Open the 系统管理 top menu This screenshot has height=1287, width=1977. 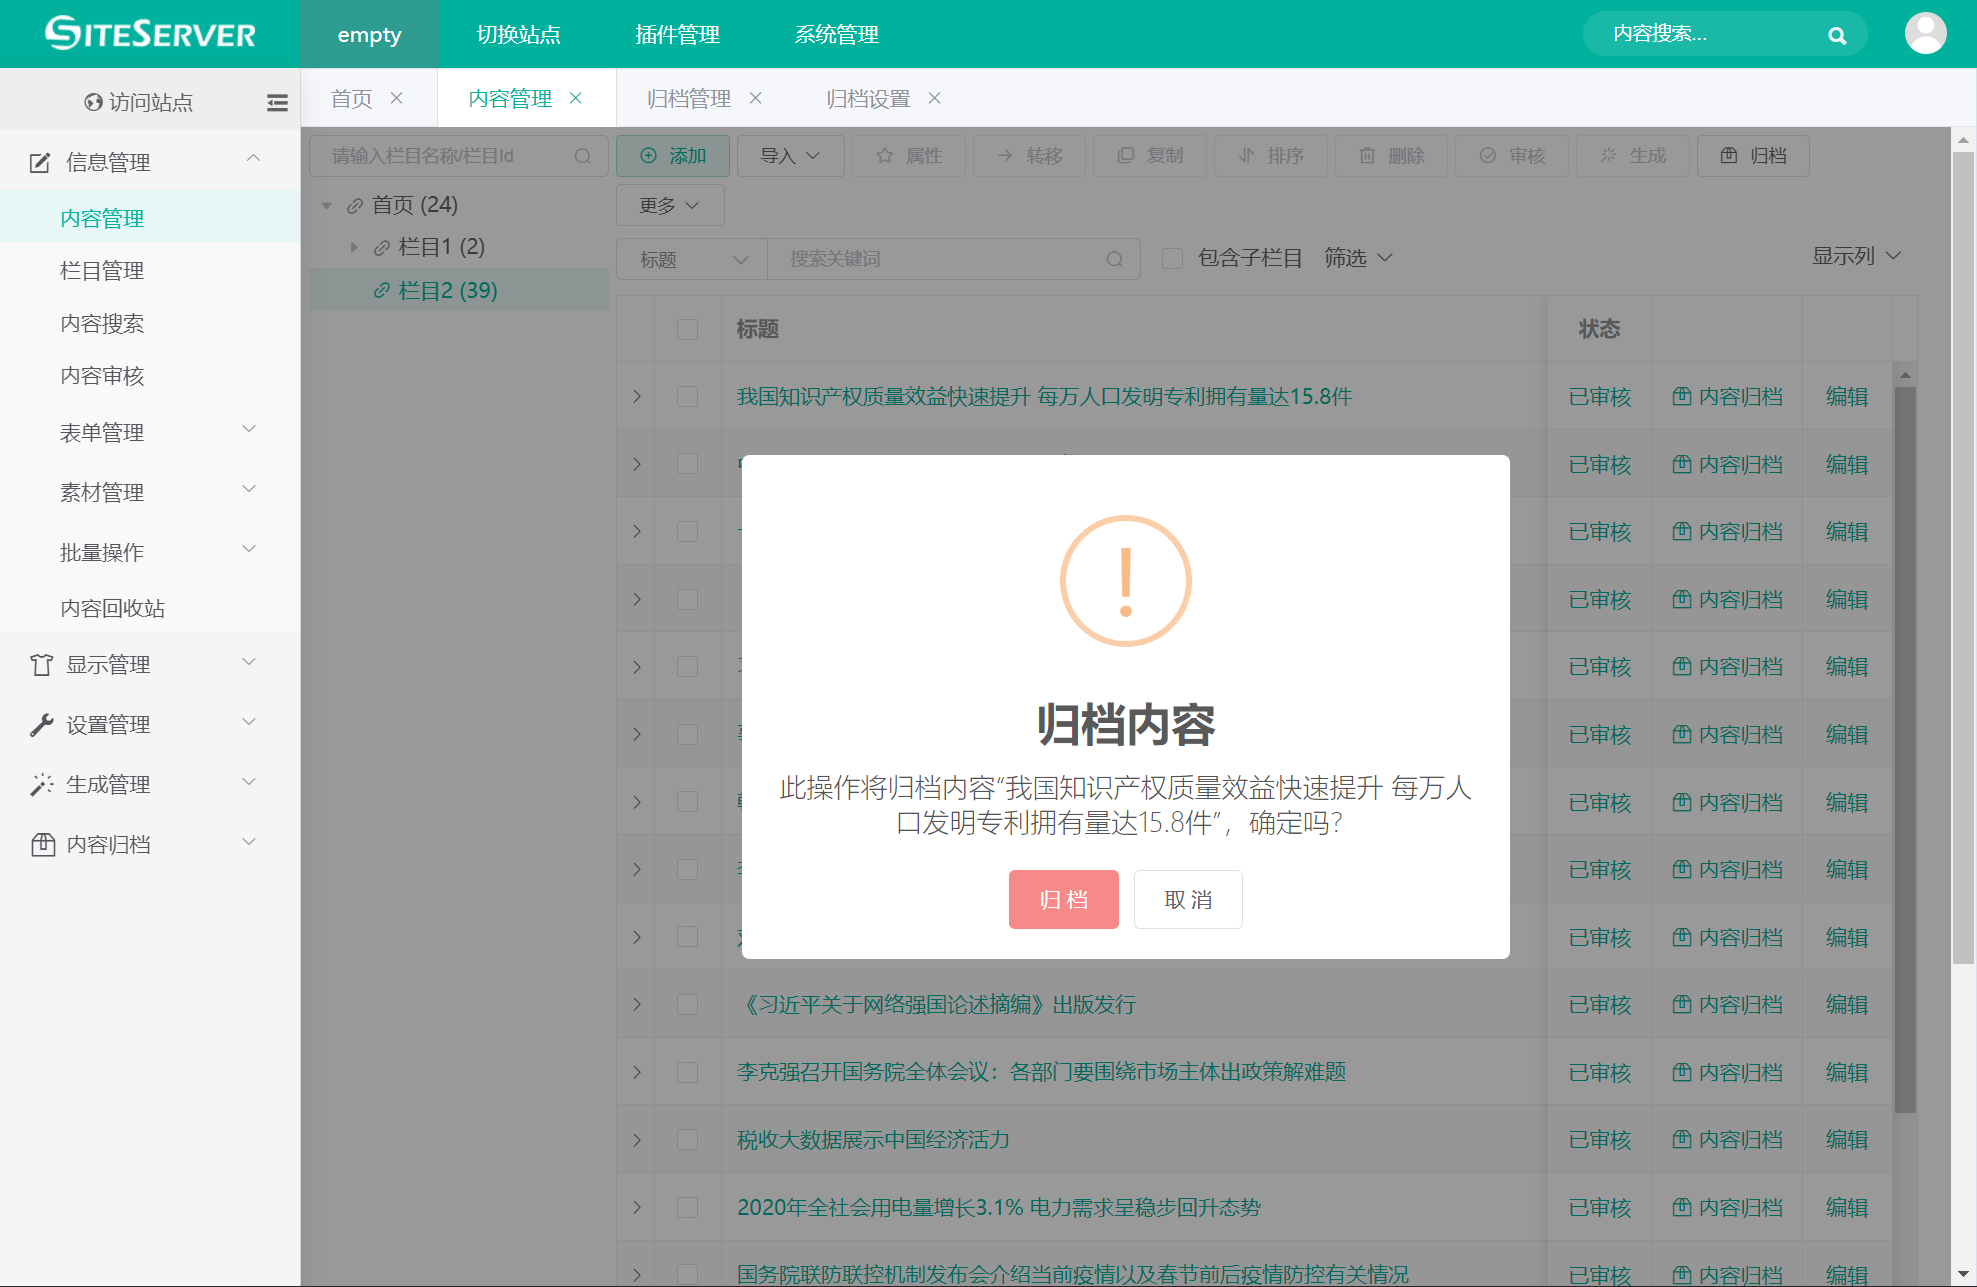point(836,35)
